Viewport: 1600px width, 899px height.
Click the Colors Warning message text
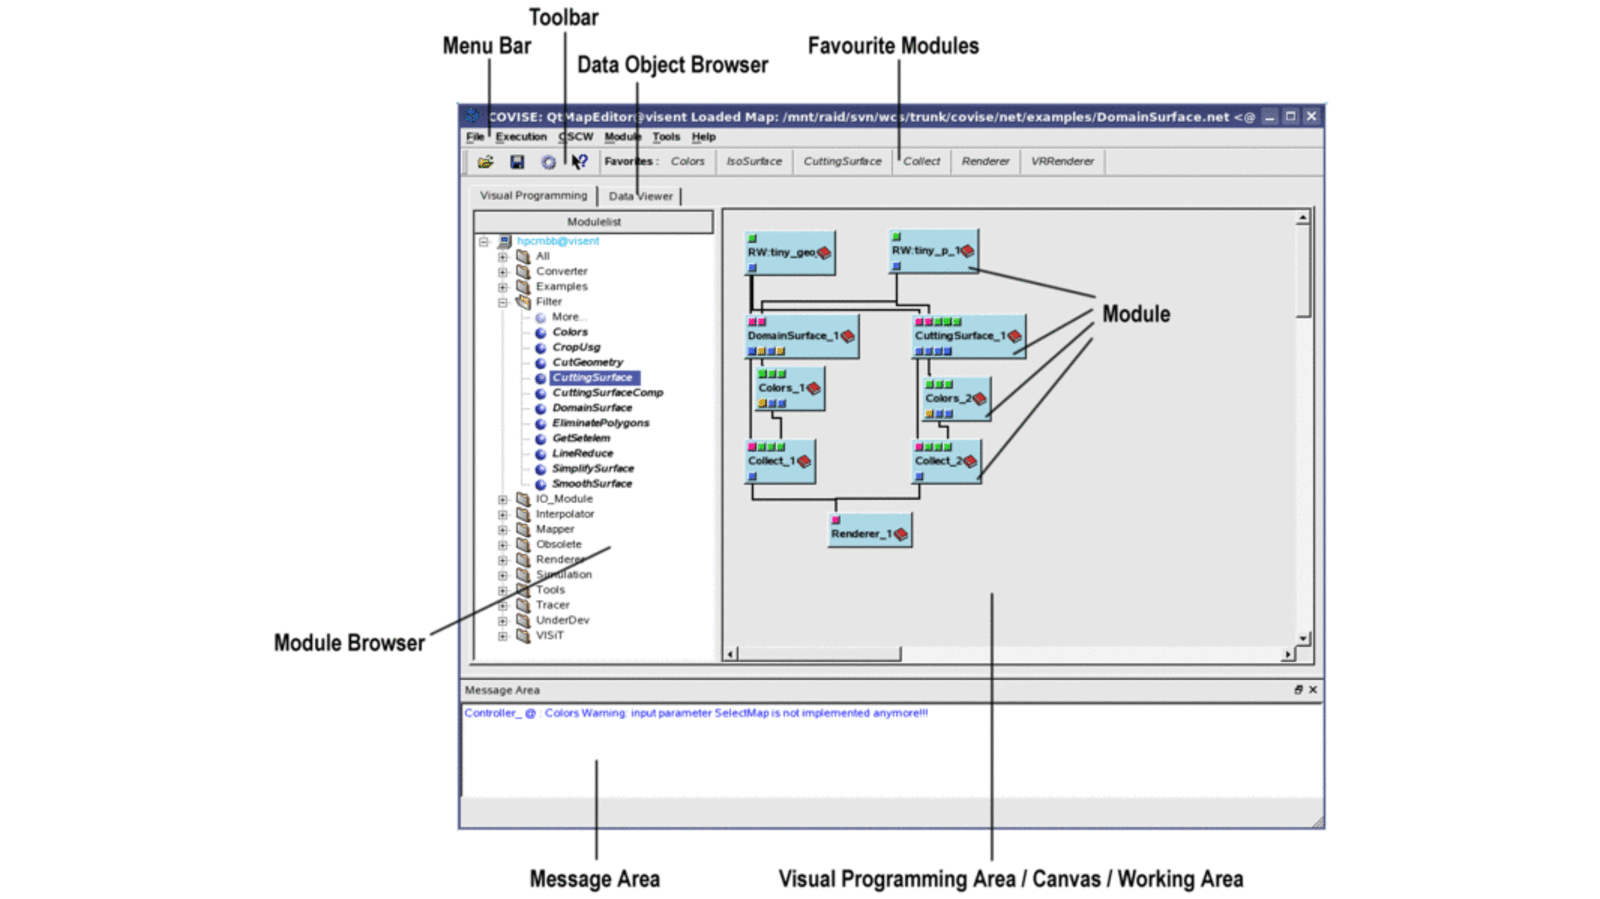(696, 713)
